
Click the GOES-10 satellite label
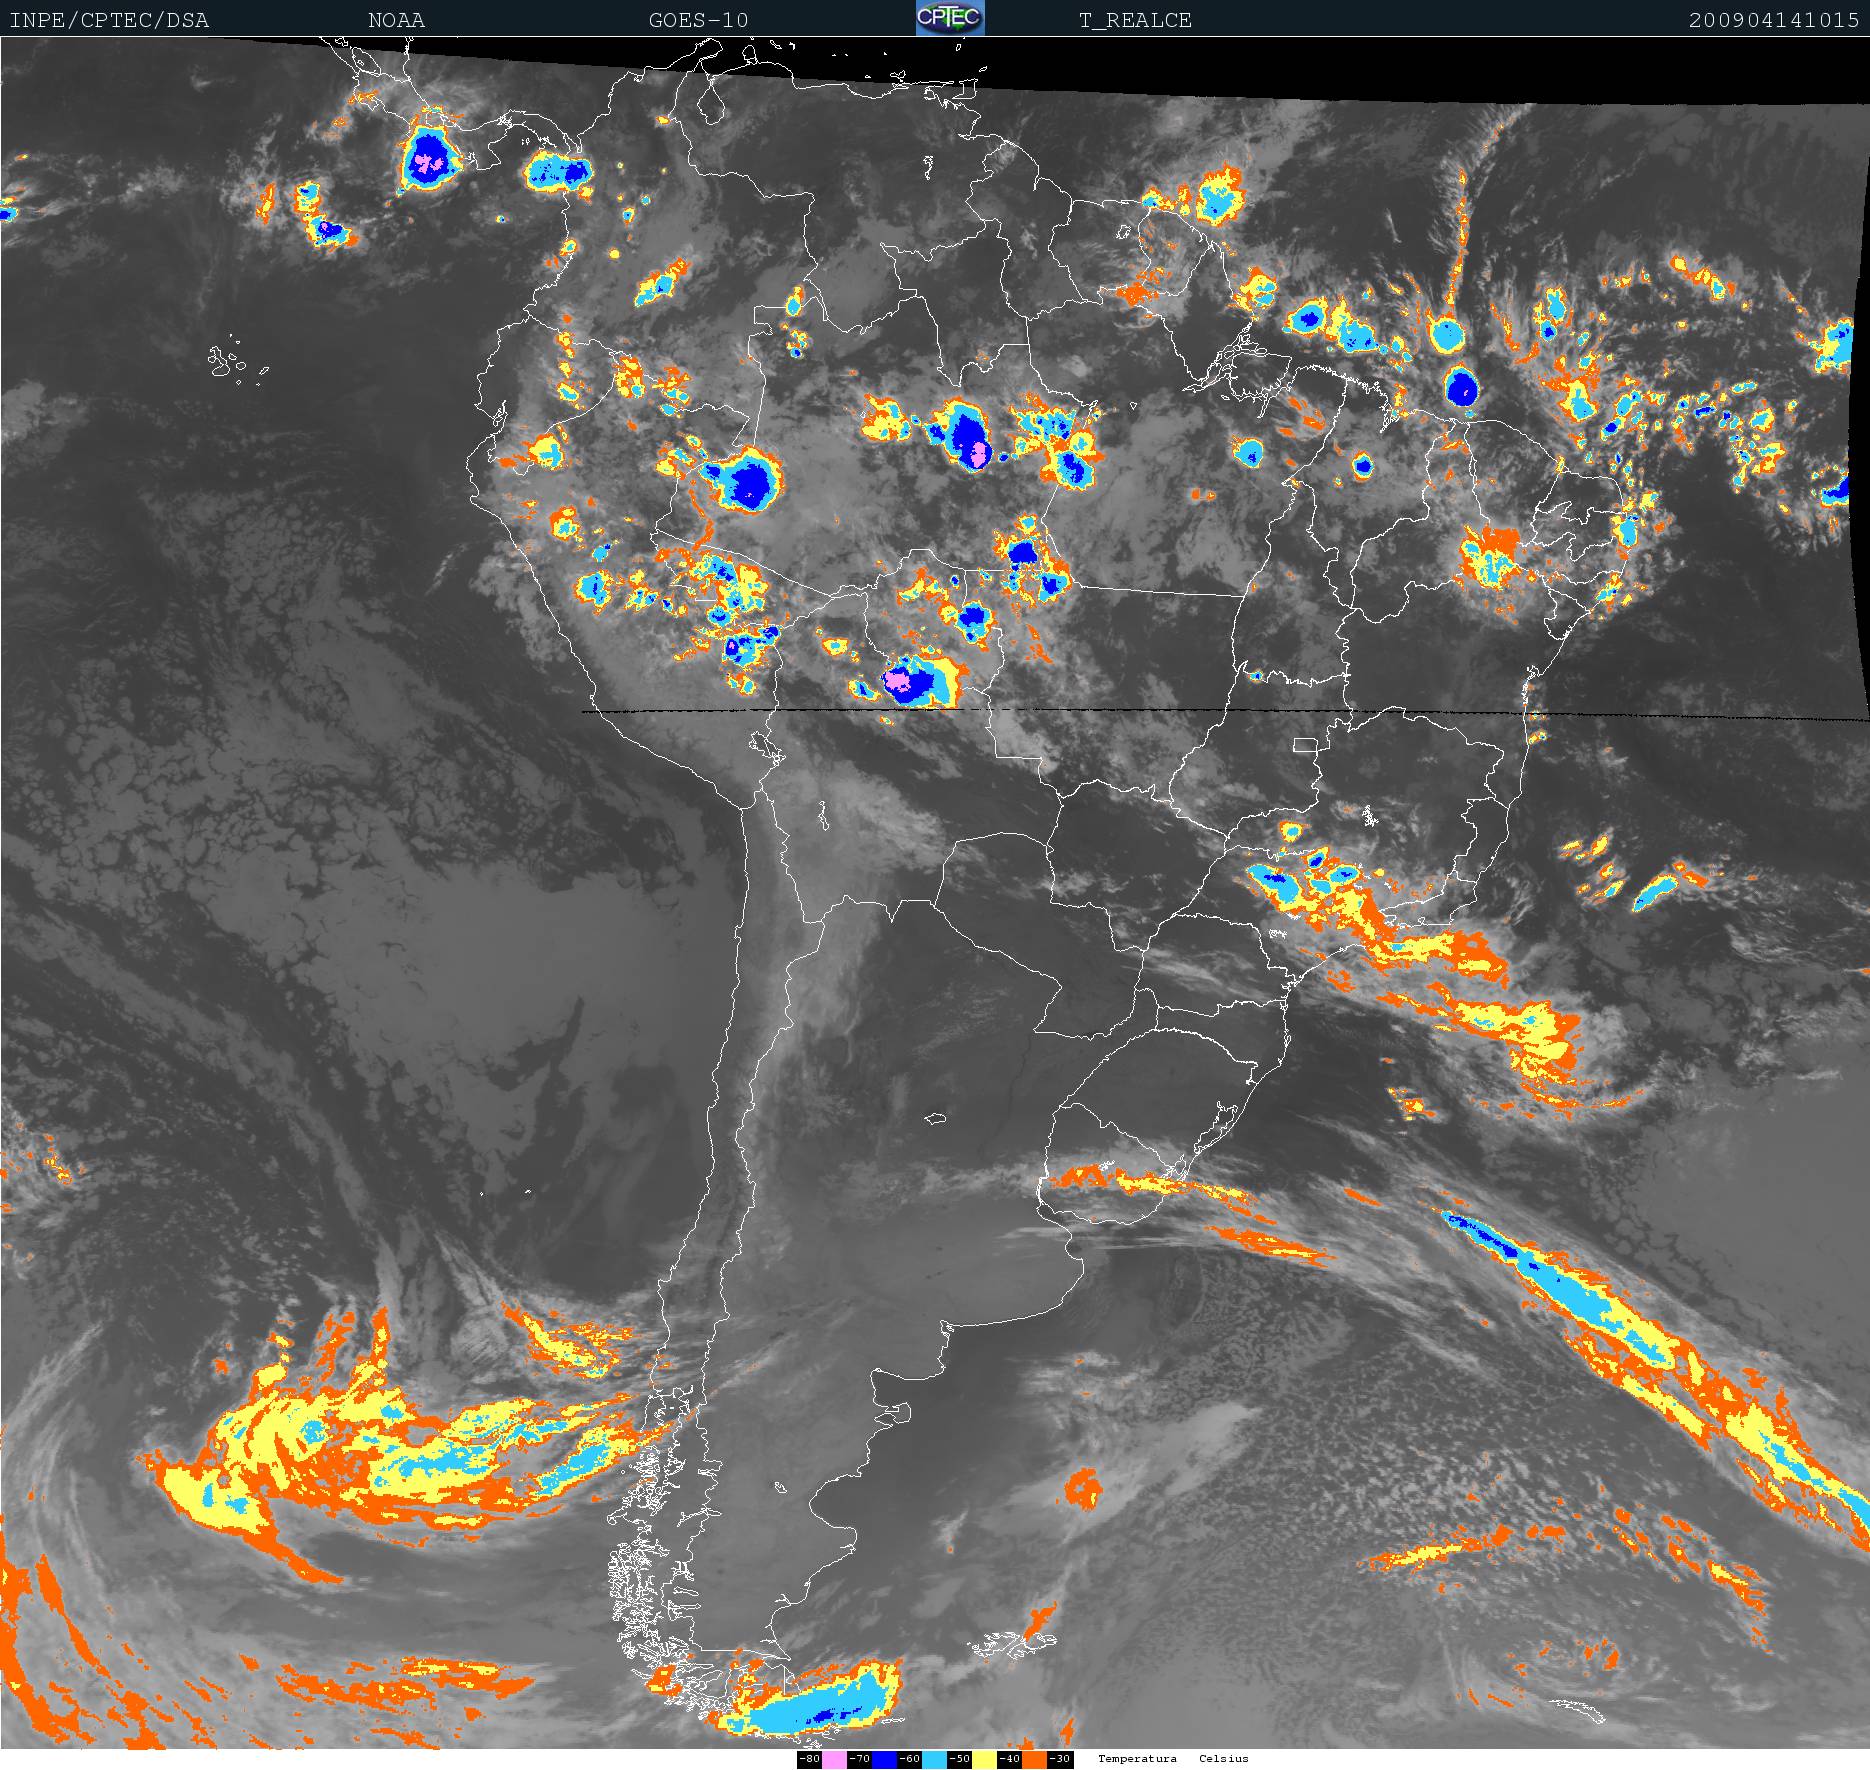coord(698,20)
